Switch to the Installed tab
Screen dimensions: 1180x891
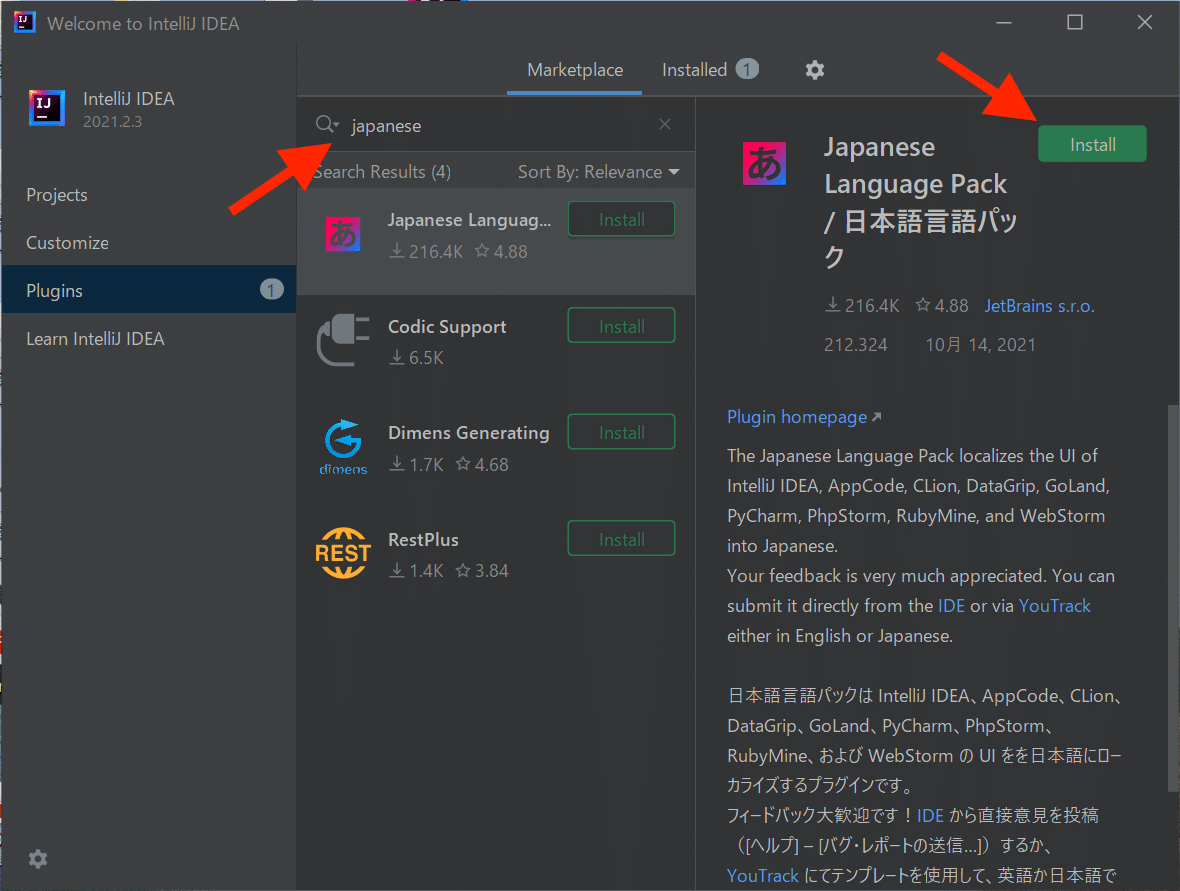coord(694,70)
